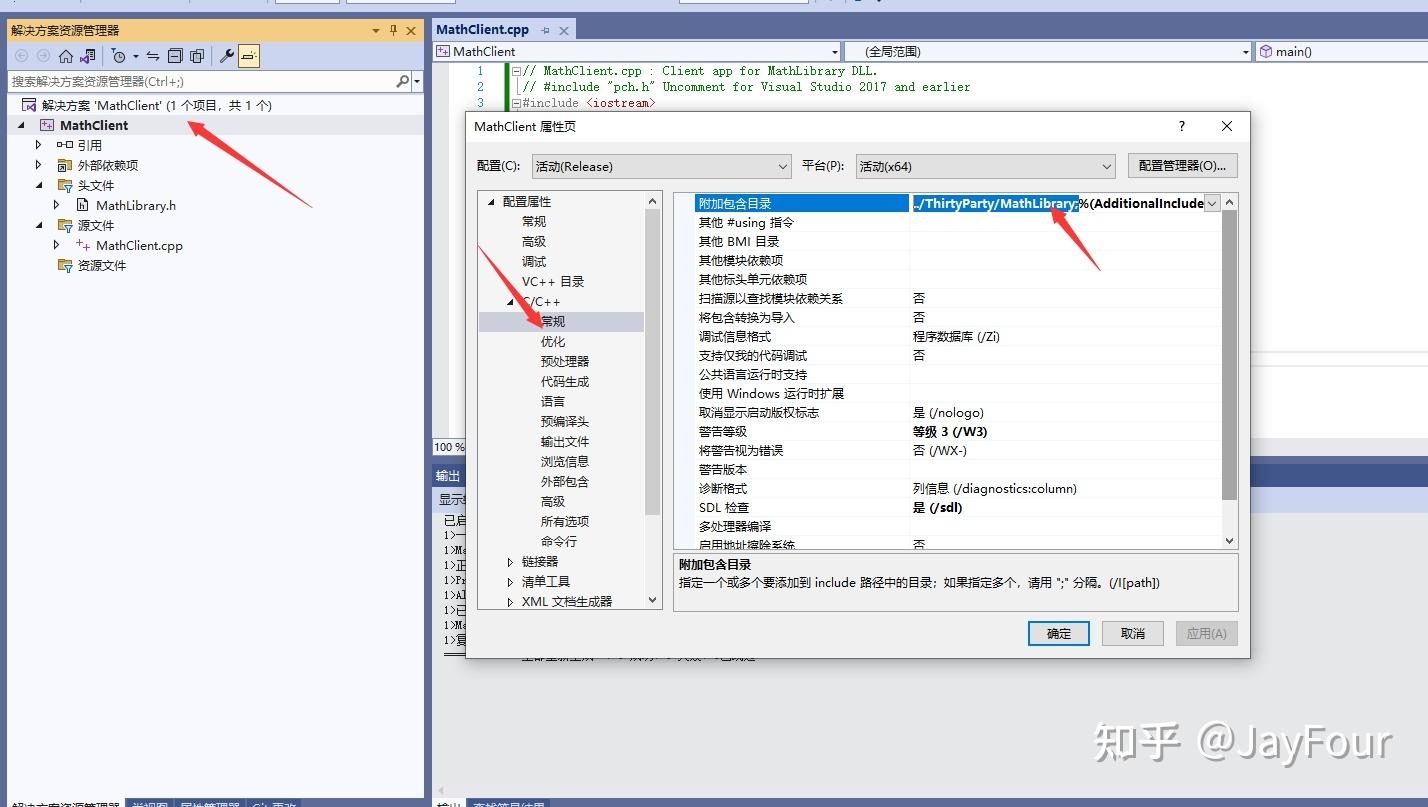1428x807 pixels.
Task: Select the Sync with Active Document icon
Action: tap(153, 57)
